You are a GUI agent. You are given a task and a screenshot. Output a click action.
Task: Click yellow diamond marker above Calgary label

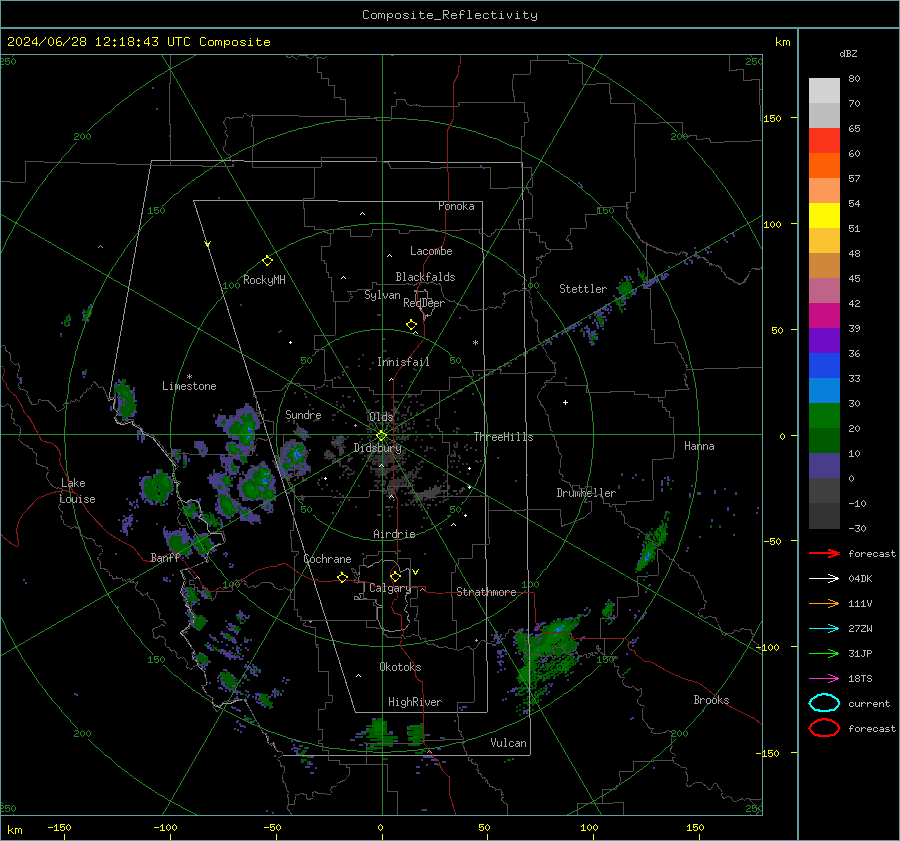pos(395,576)
